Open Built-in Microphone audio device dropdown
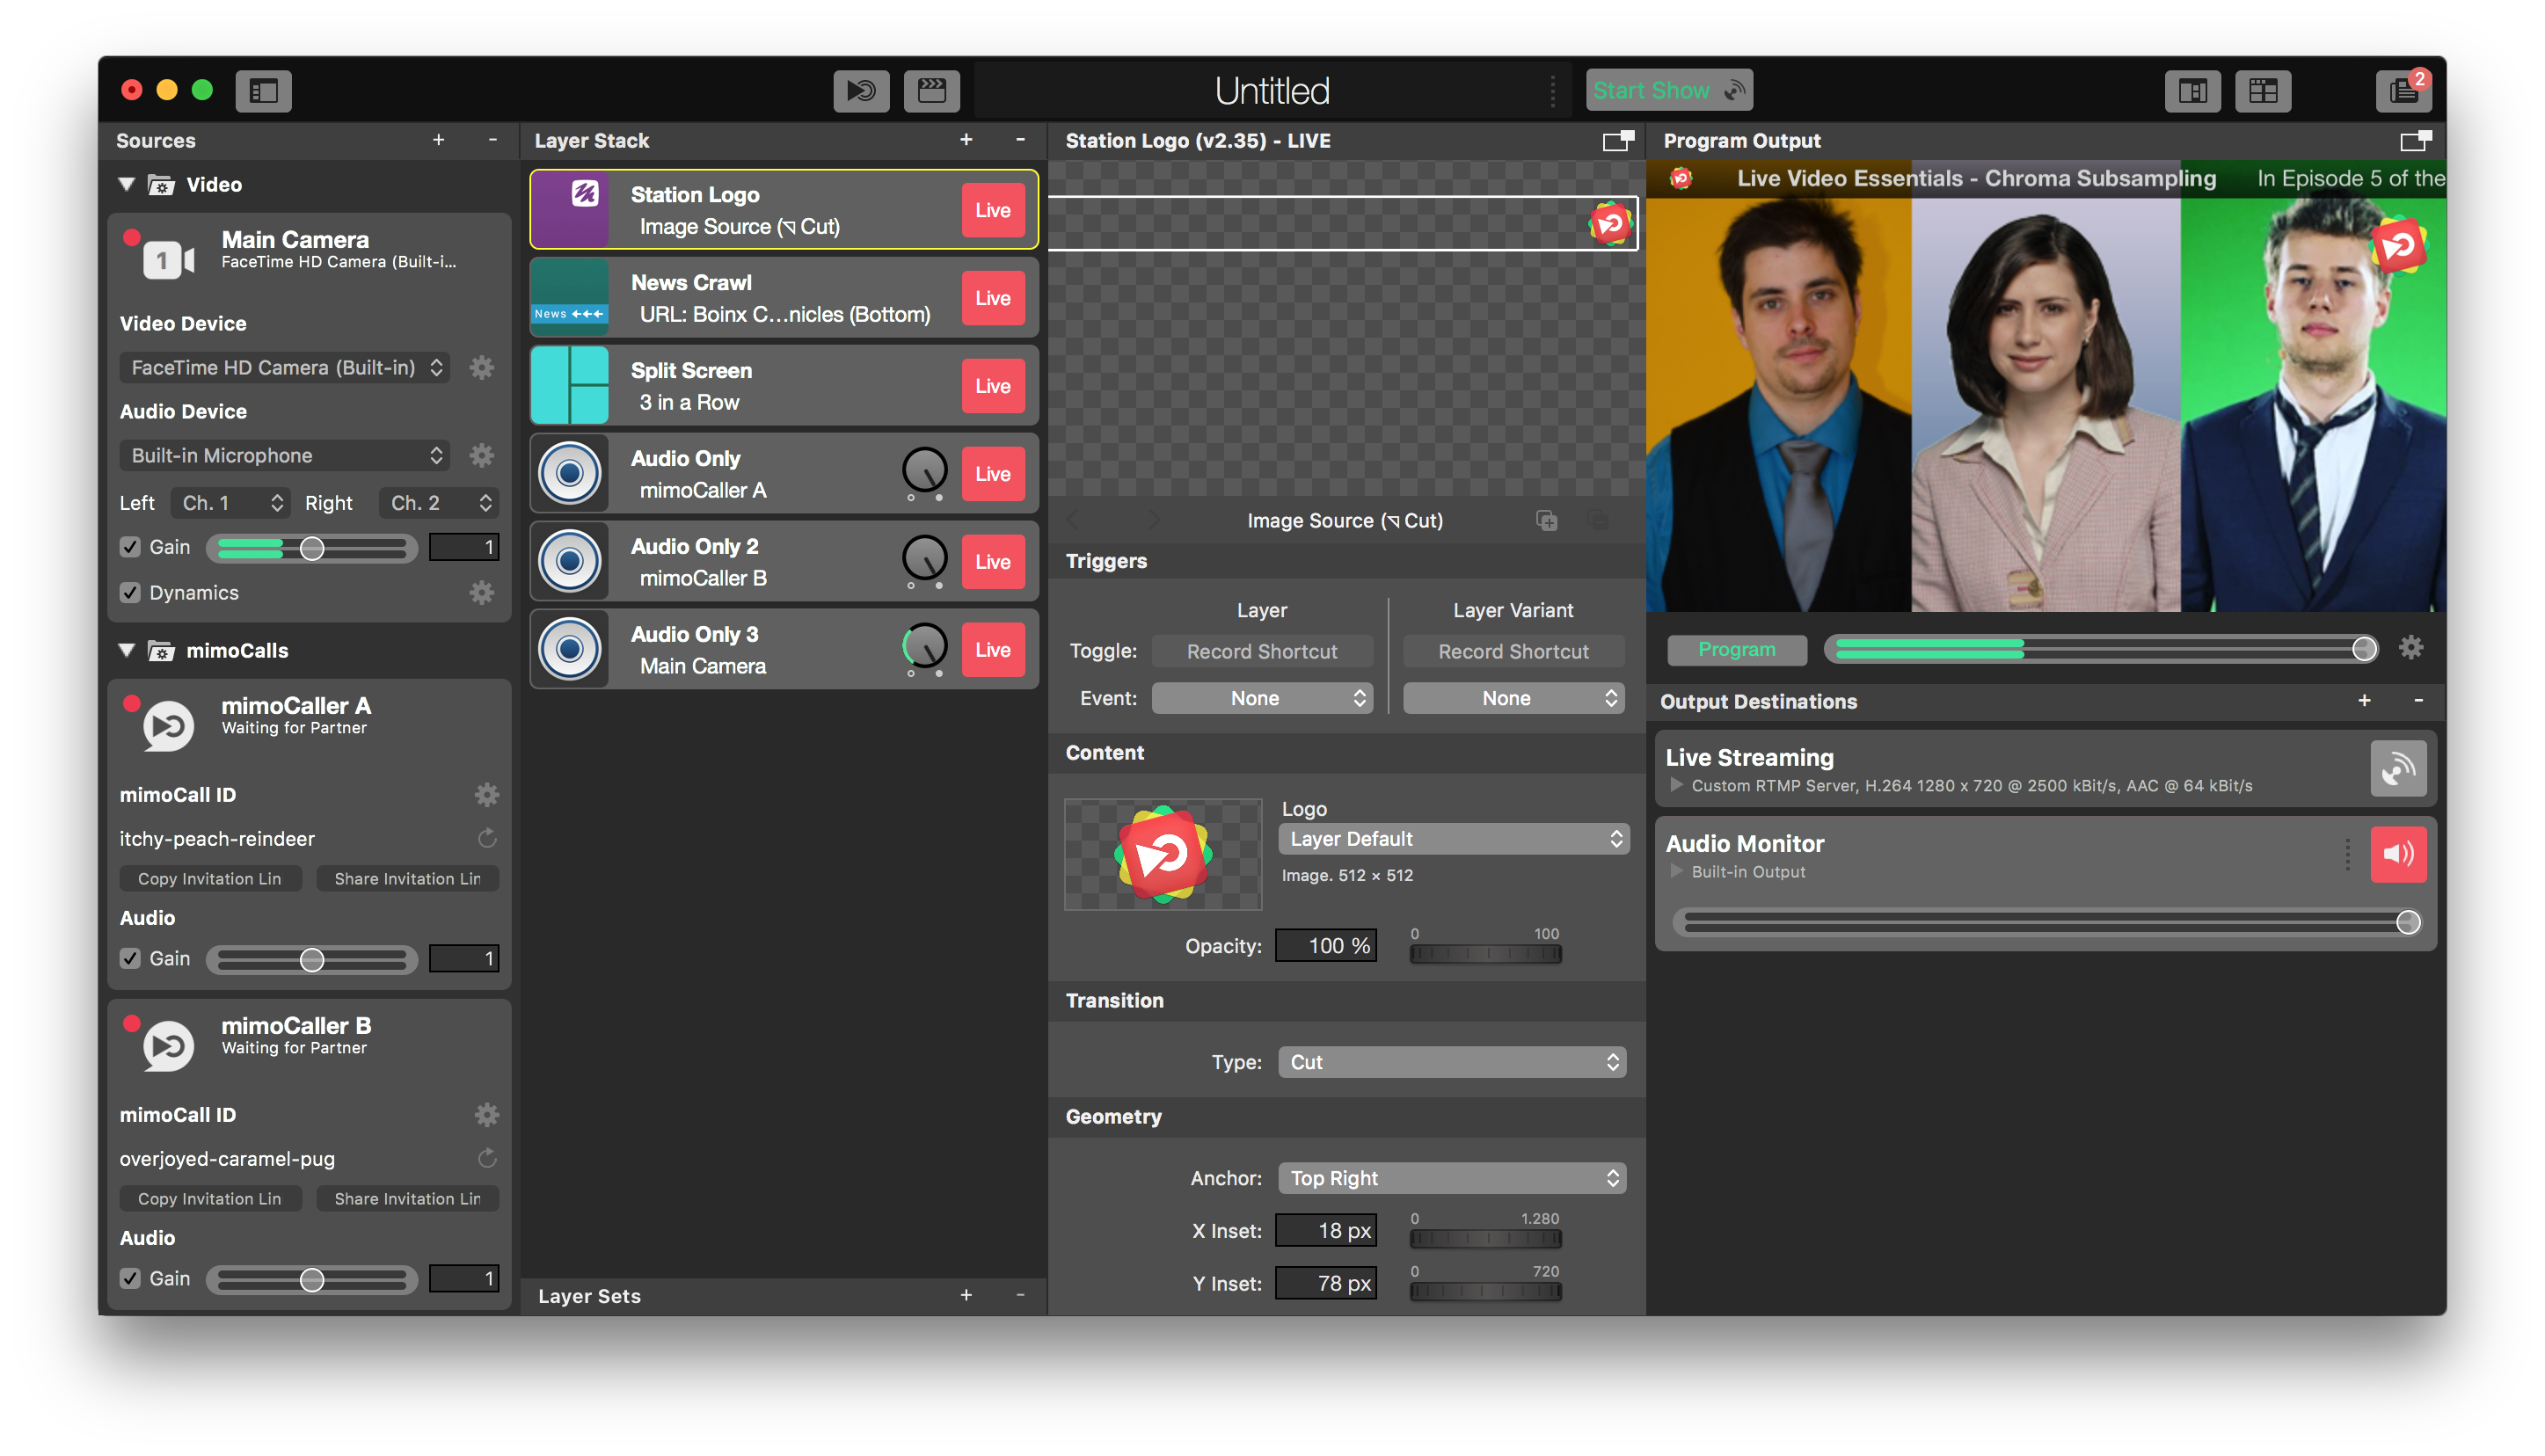 pyautogui.click(x=285, y=455)
